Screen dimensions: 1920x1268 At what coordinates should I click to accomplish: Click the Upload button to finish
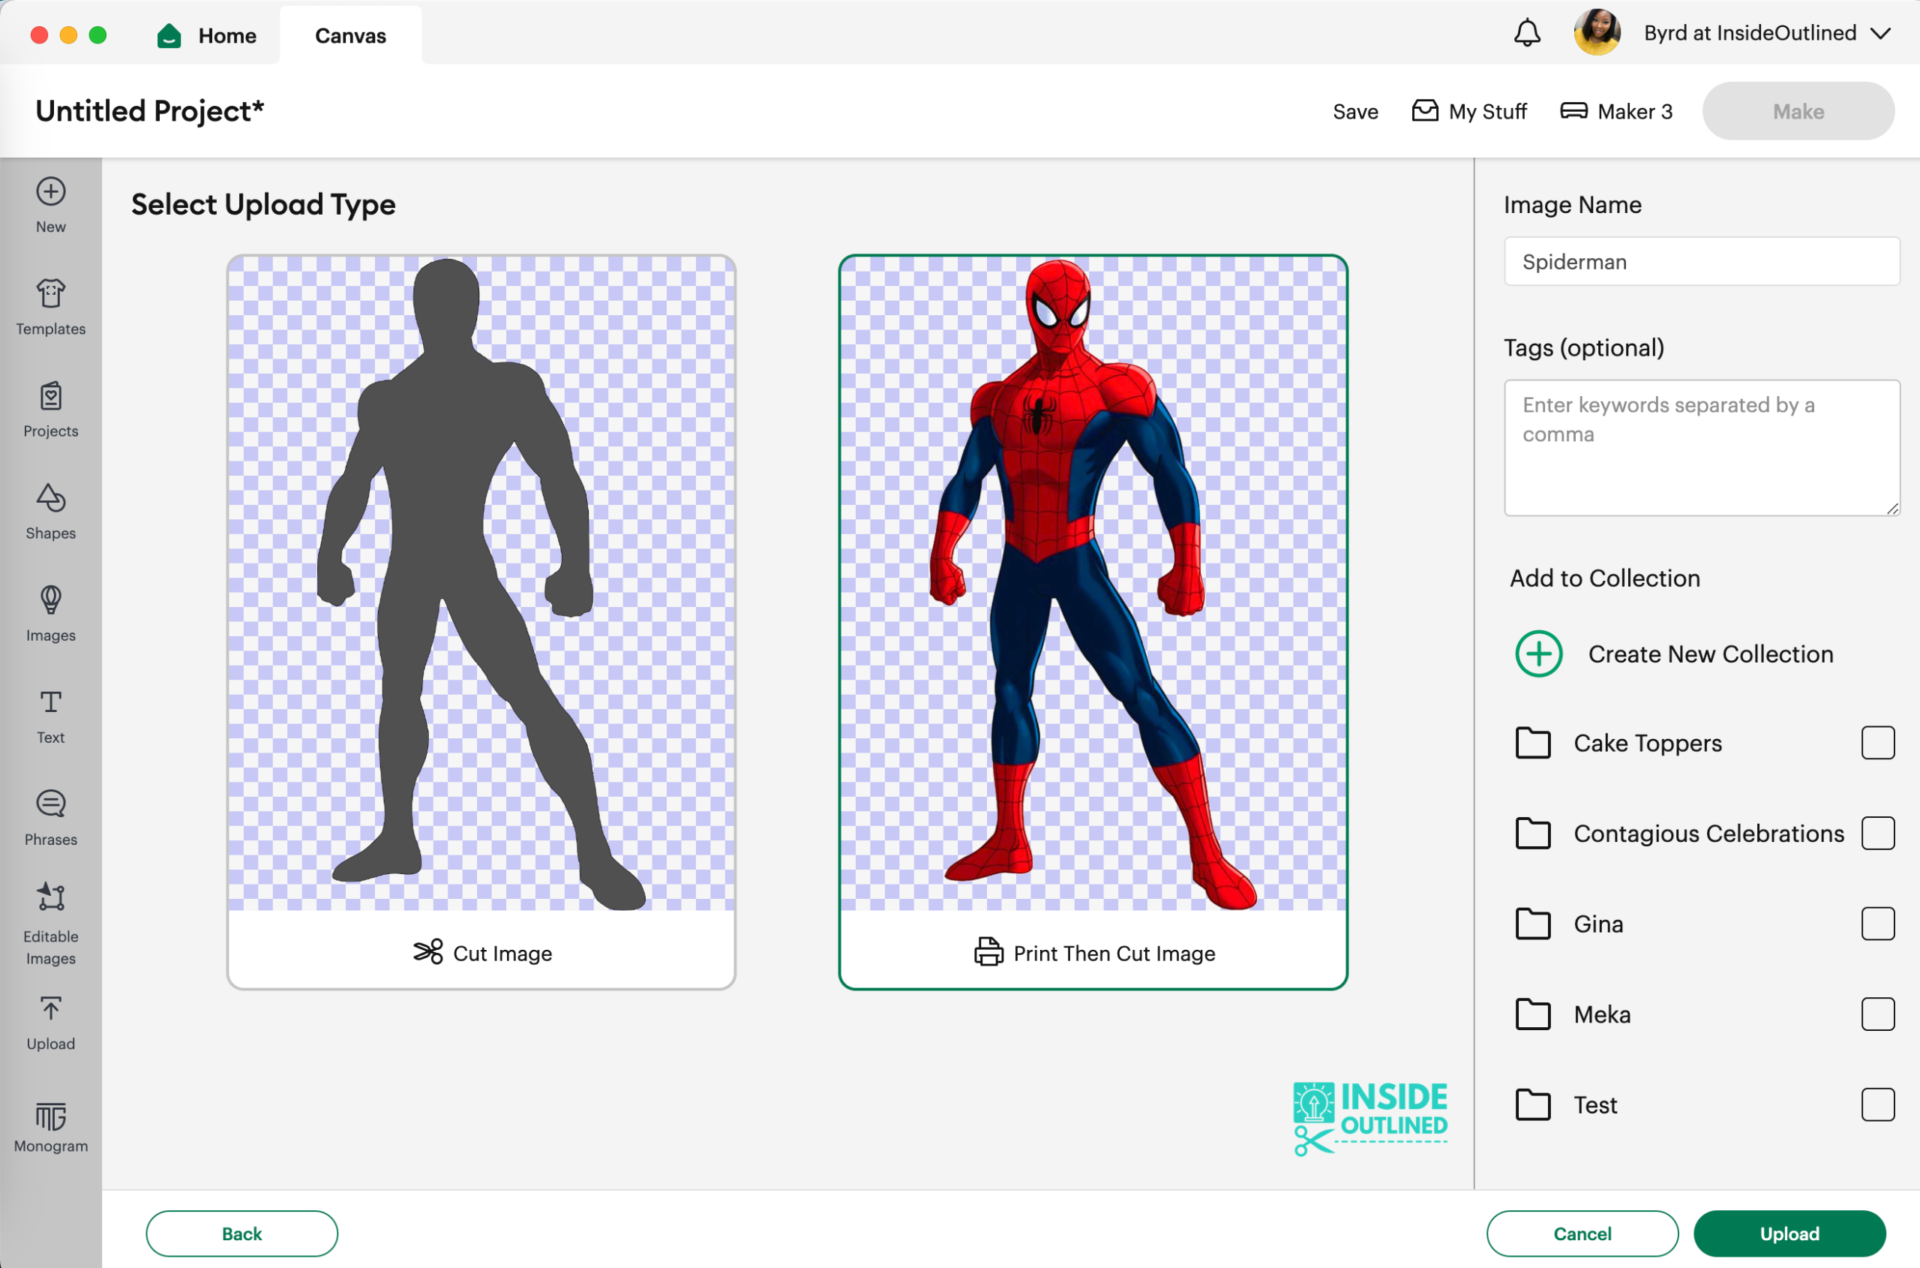(x=1789, y=1233)
